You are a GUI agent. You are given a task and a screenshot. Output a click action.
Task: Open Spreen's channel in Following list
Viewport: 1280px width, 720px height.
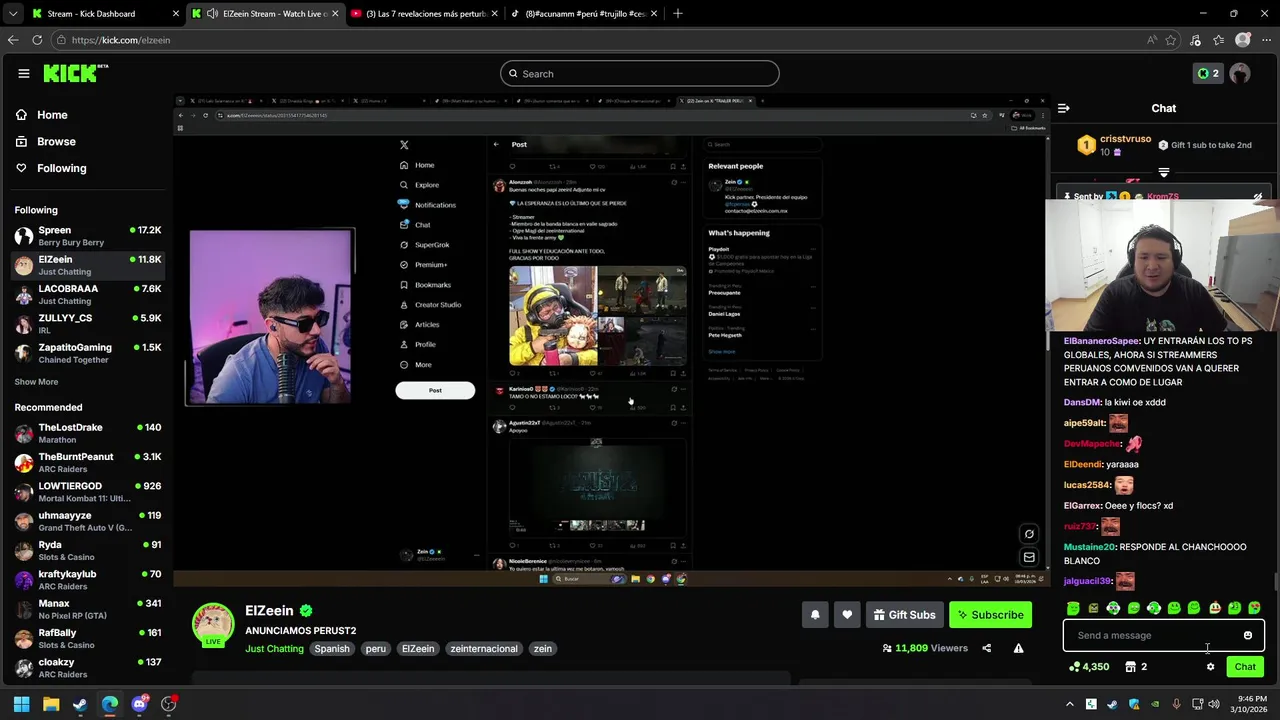click(x=88, y=236)
